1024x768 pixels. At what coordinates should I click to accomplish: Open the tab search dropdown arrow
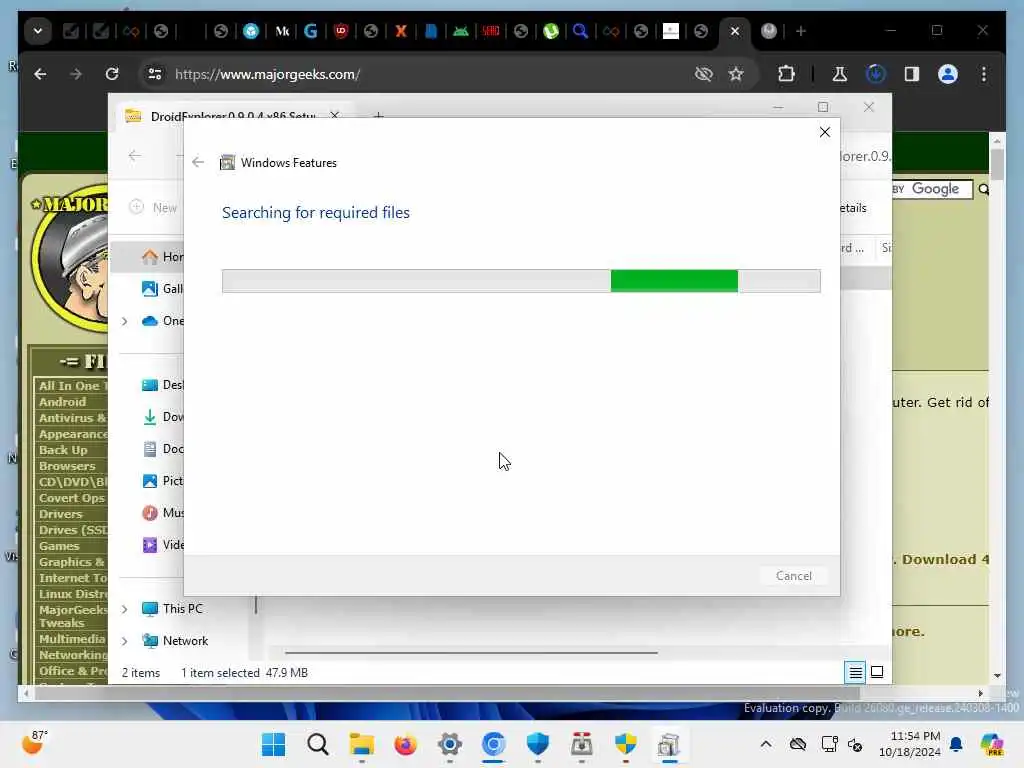click(38, 31)
